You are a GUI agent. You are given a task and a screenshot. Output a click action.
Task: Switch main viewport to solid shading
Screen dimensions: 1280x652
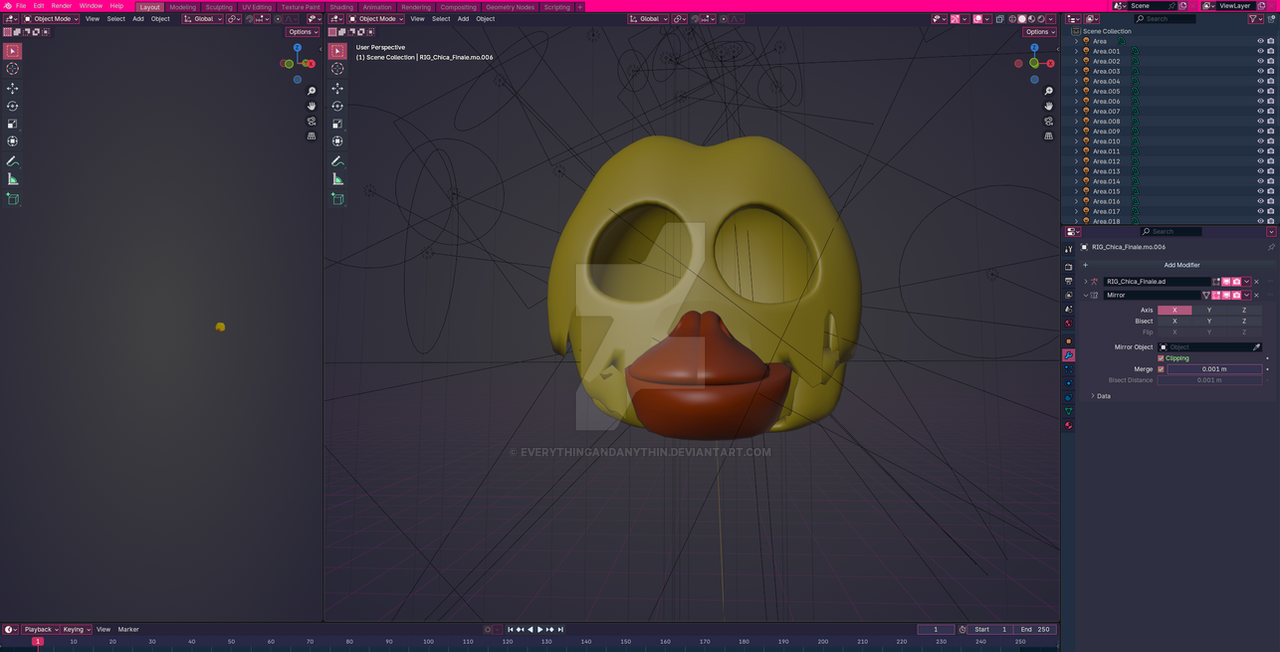coord(1022,19)
